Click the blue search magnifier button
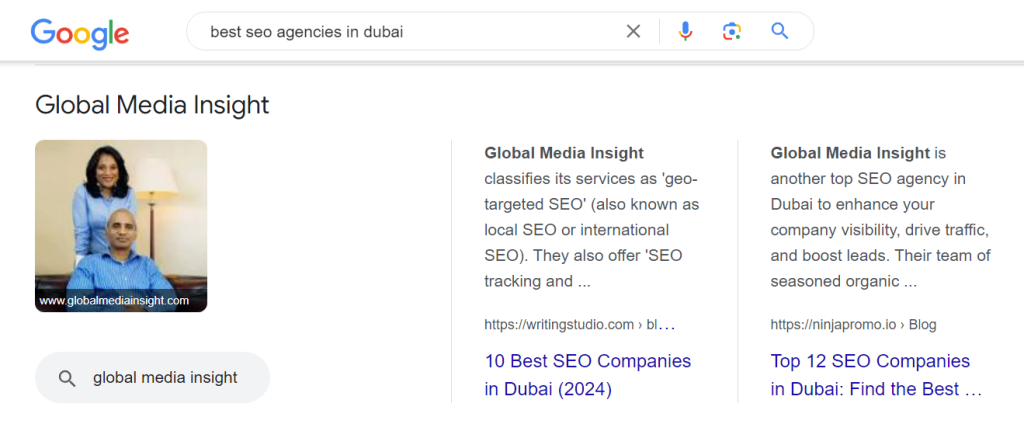This screenshot has width=1024, height=431. point(781,32)
